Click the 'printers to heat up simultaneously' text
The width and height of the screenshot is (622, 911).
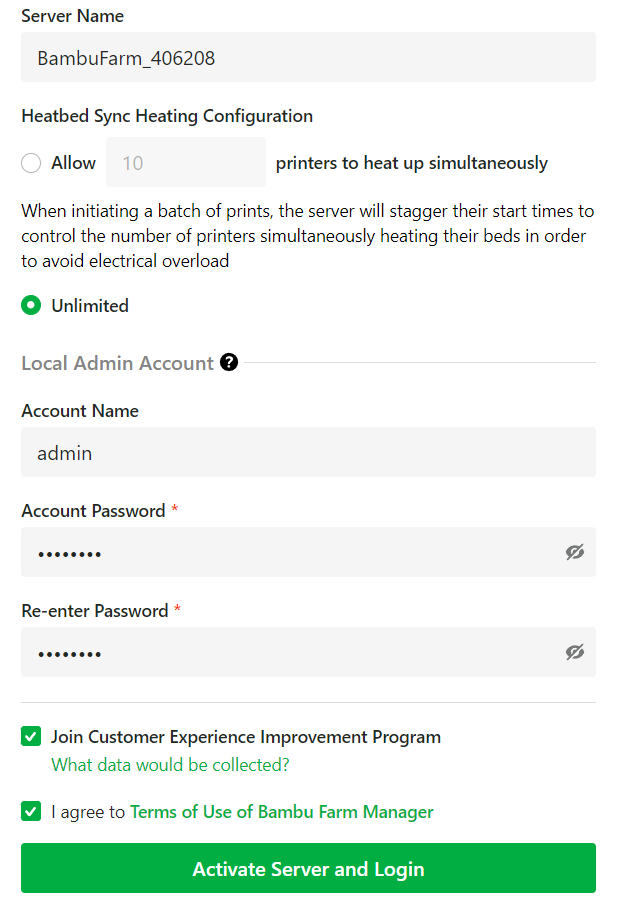(x=411, y=163)
